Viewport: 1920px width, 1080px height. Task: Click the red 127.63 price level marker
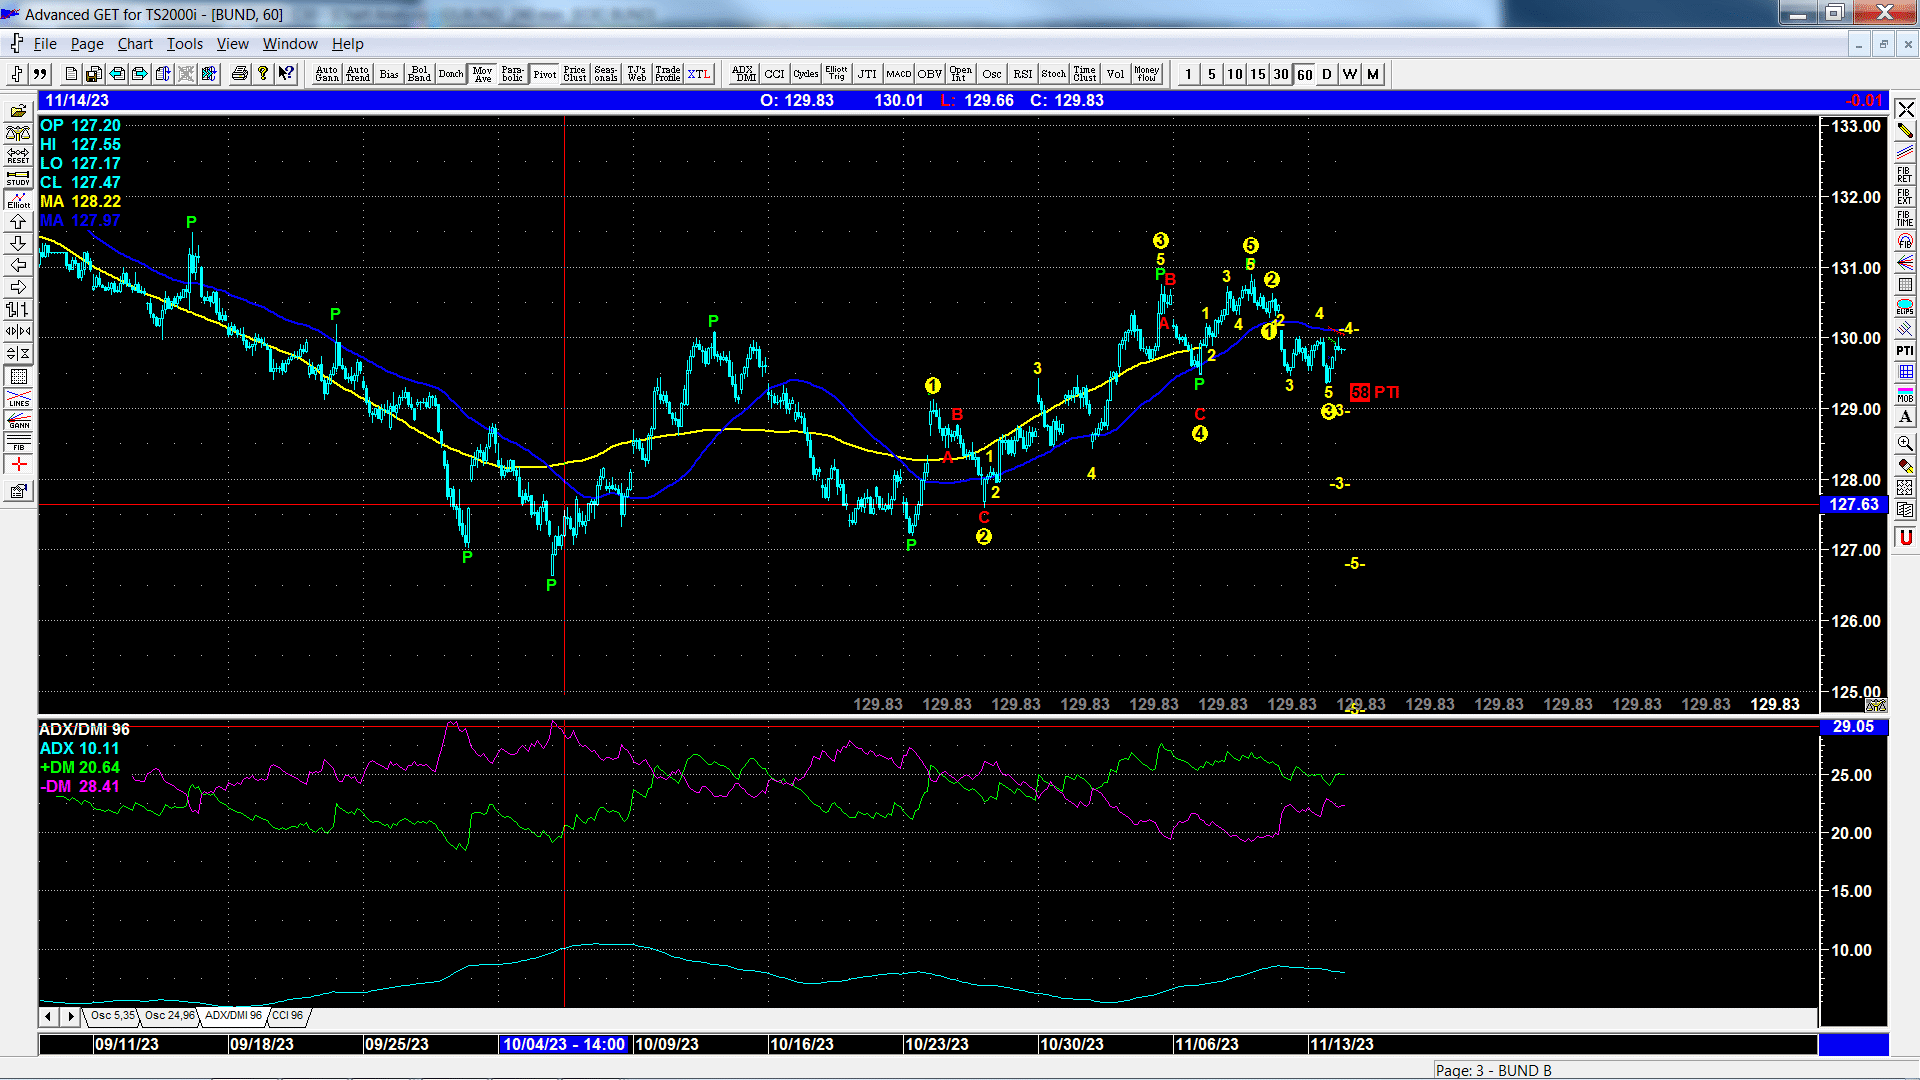tap(1854, 505)
